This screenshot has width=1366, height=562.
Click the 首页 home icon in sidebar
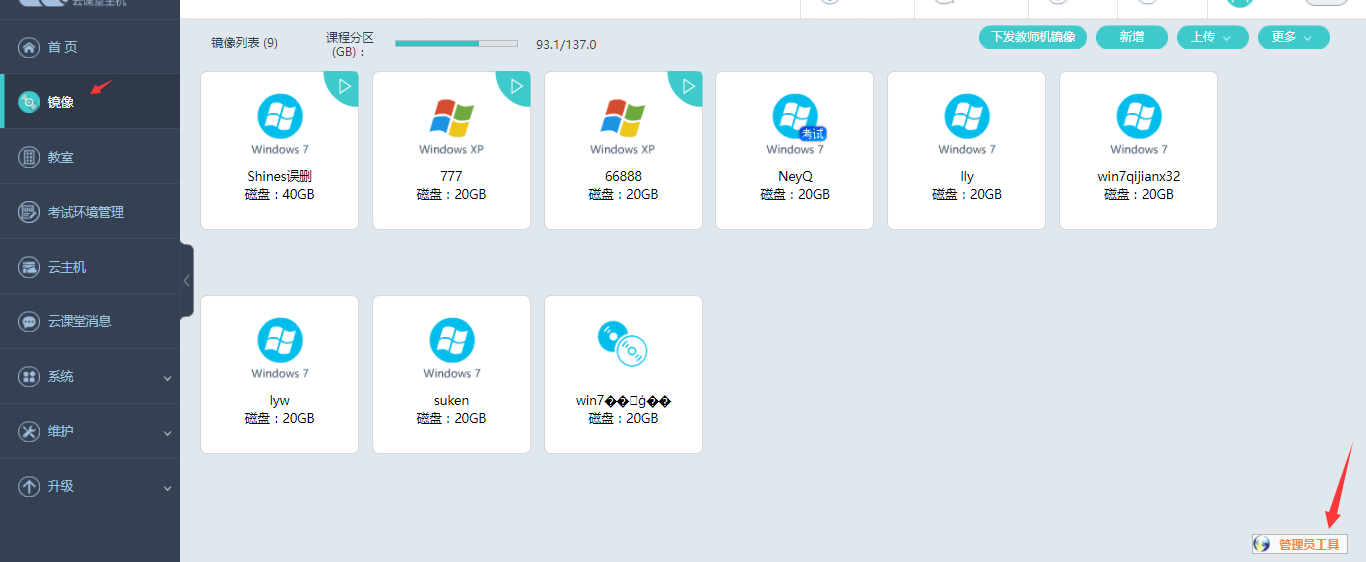point(29,47)
